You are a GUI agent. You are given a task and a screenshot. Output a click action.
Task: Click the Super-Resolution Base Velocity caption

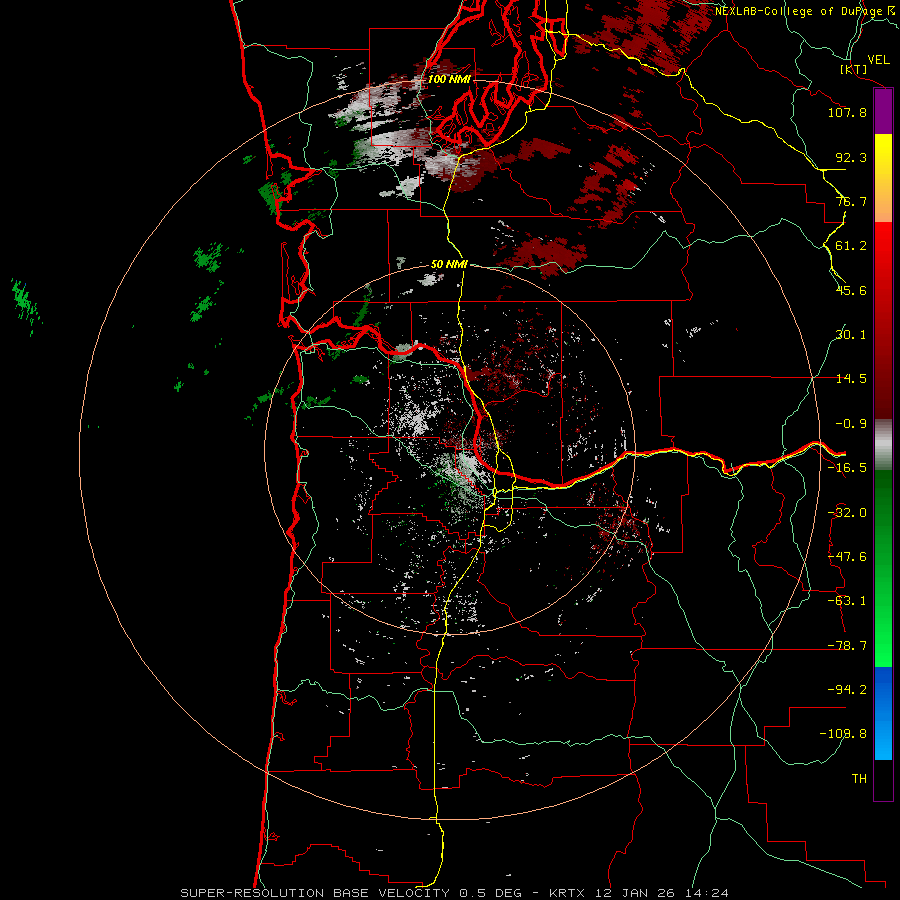pos(455,893)
